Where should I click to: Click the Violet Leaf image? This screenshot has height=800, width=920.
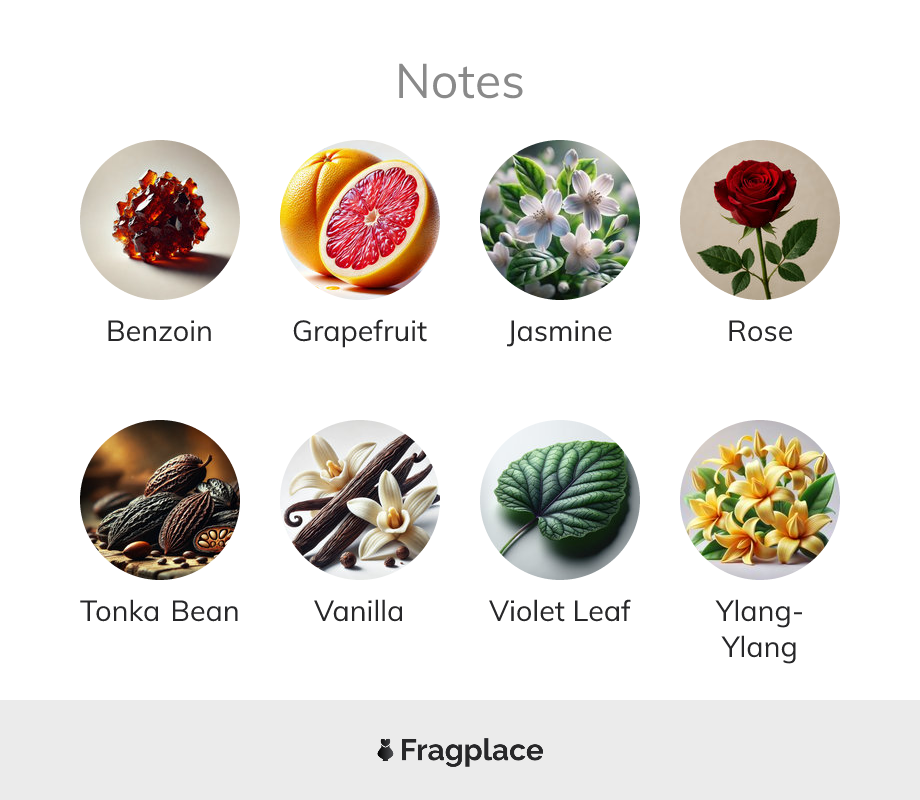point(560,499)
